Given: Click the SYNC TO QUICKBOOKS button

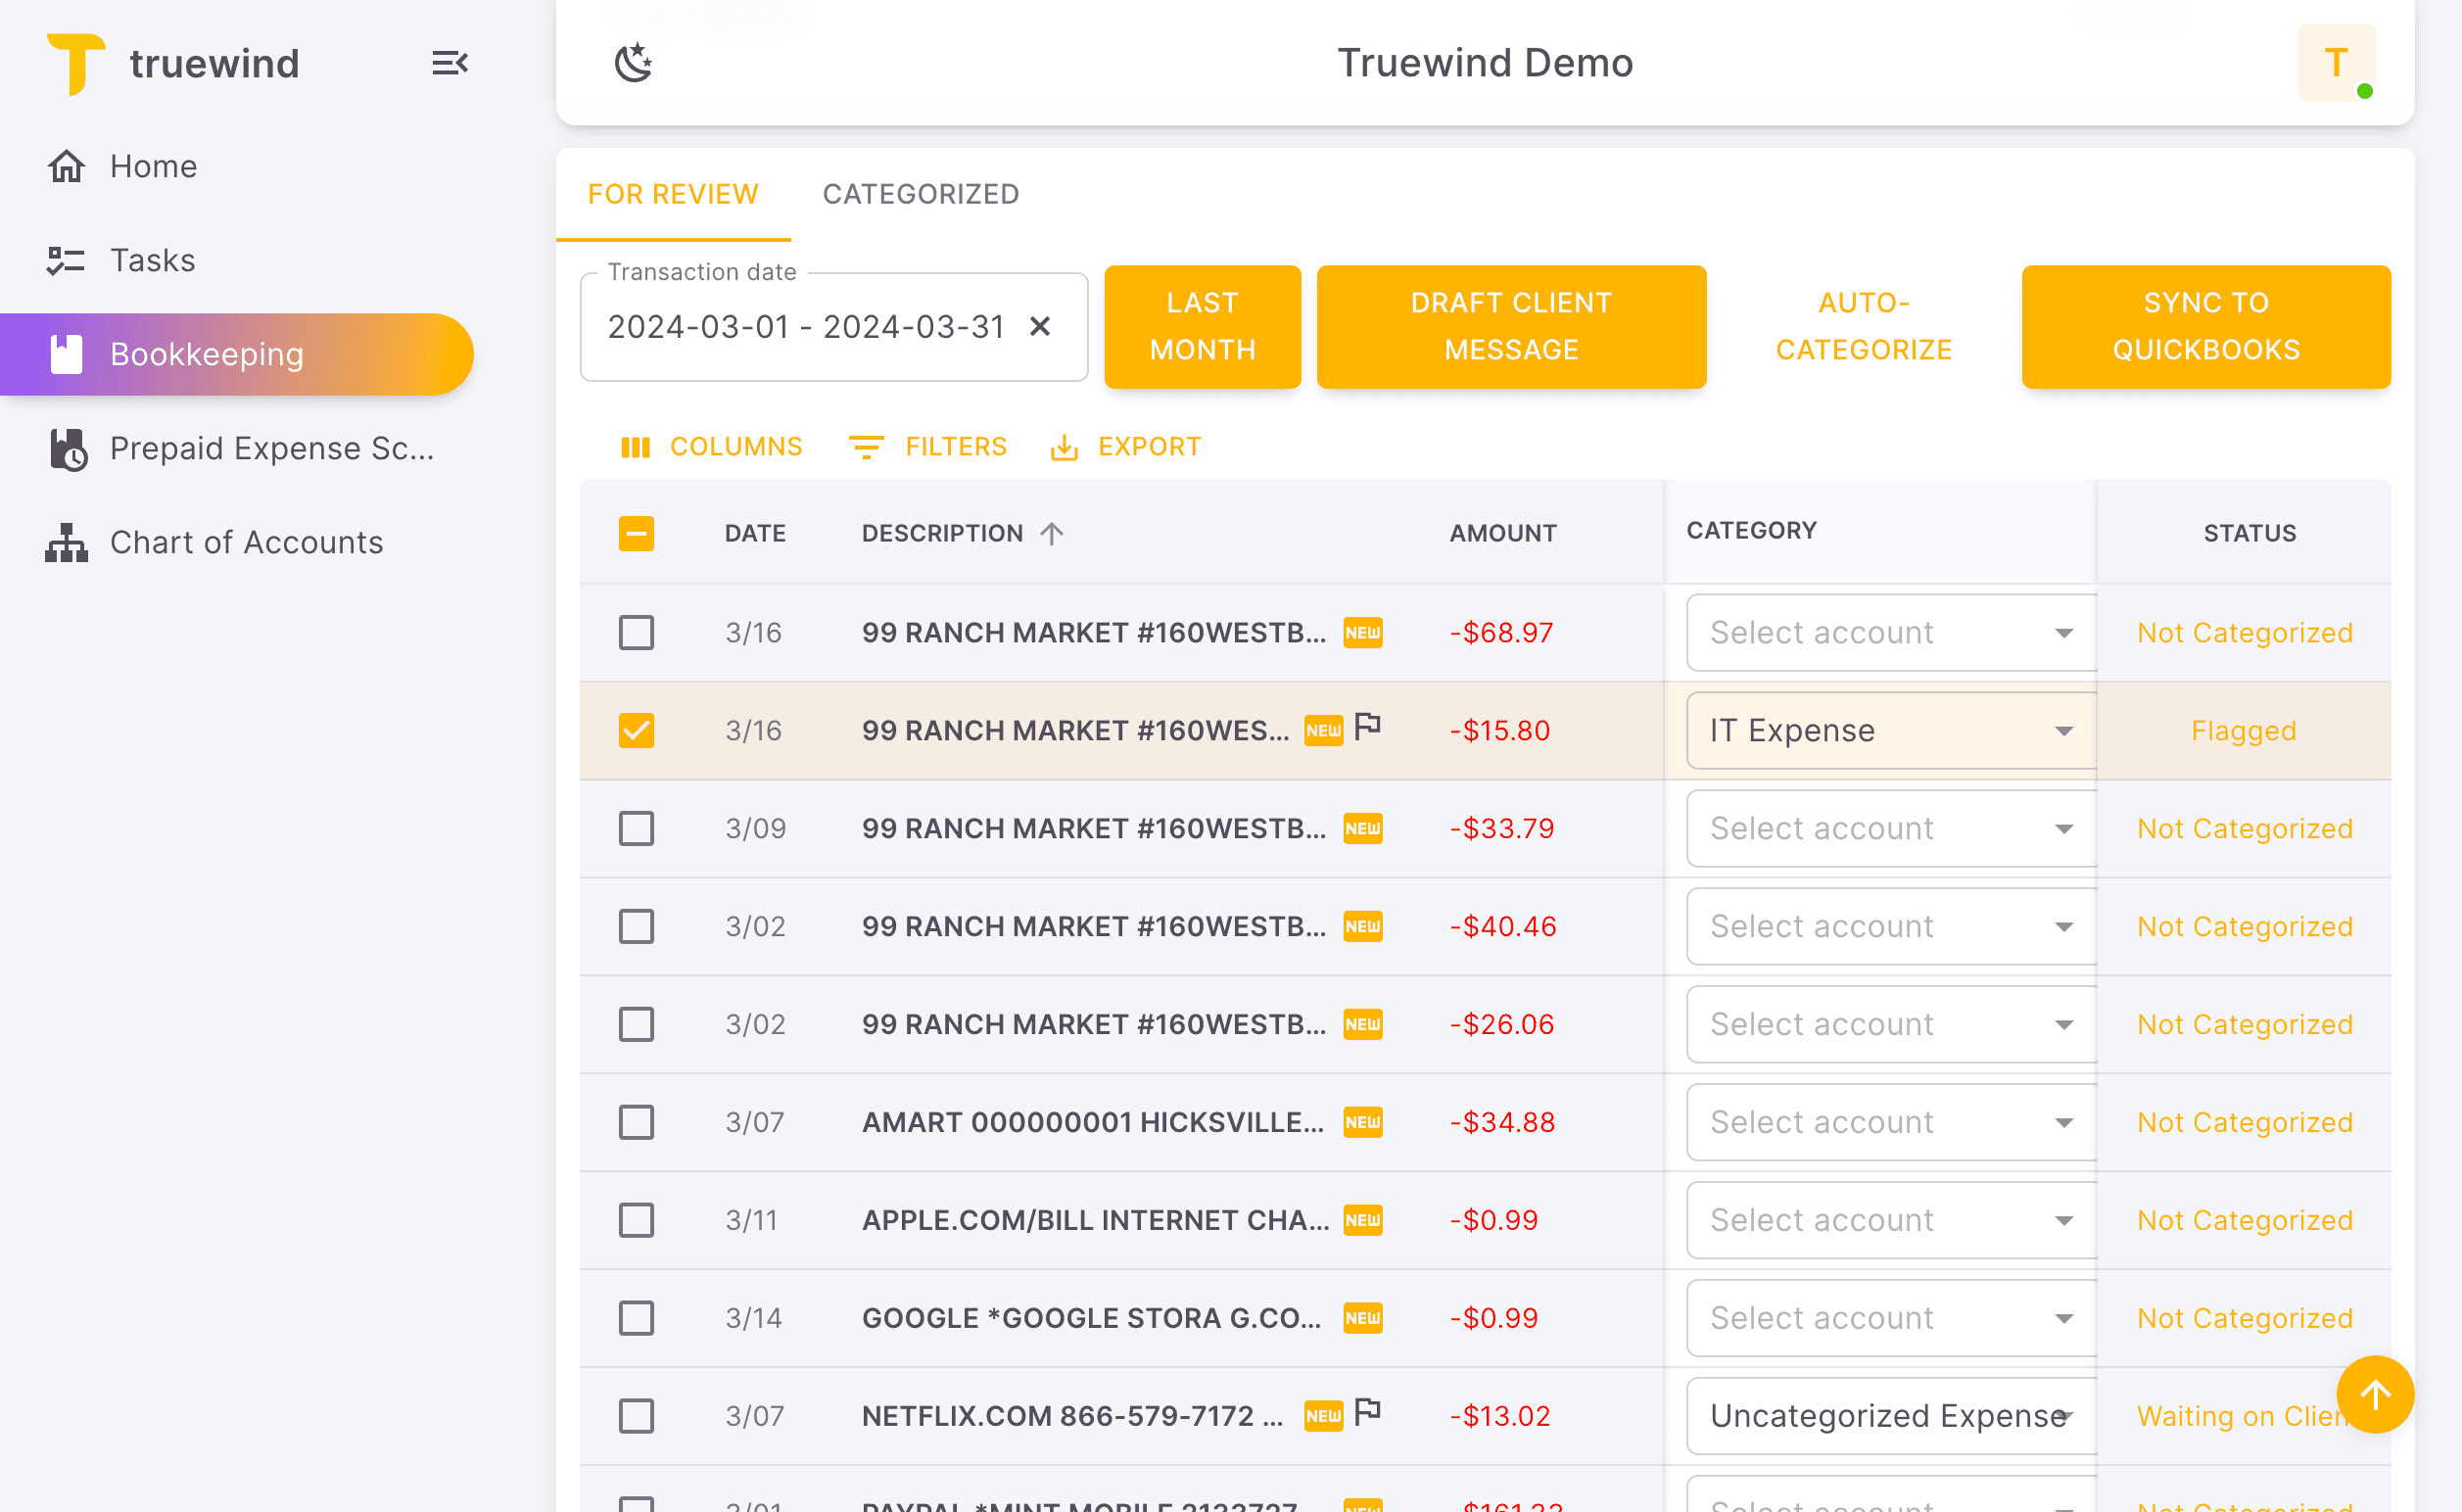Looking at the screenshot, I should (2205, 327).
